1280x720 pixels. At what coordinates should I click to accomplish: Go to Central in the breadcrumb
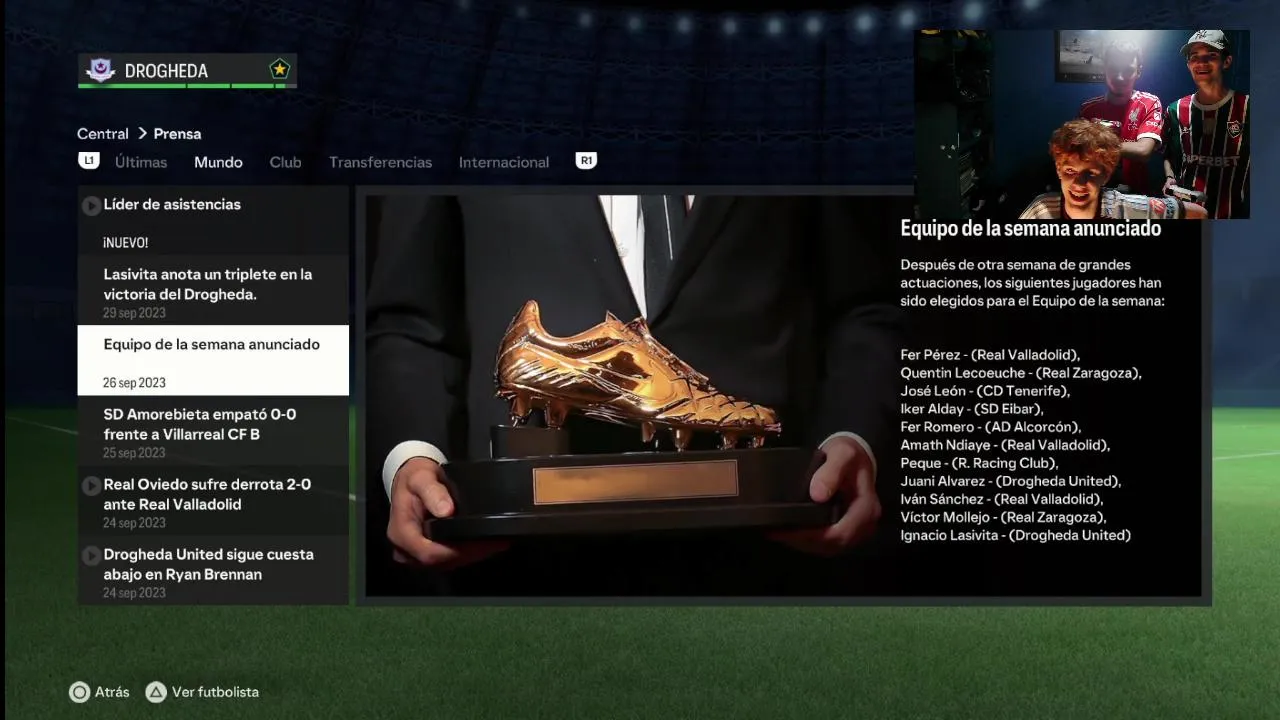point(103,133)
